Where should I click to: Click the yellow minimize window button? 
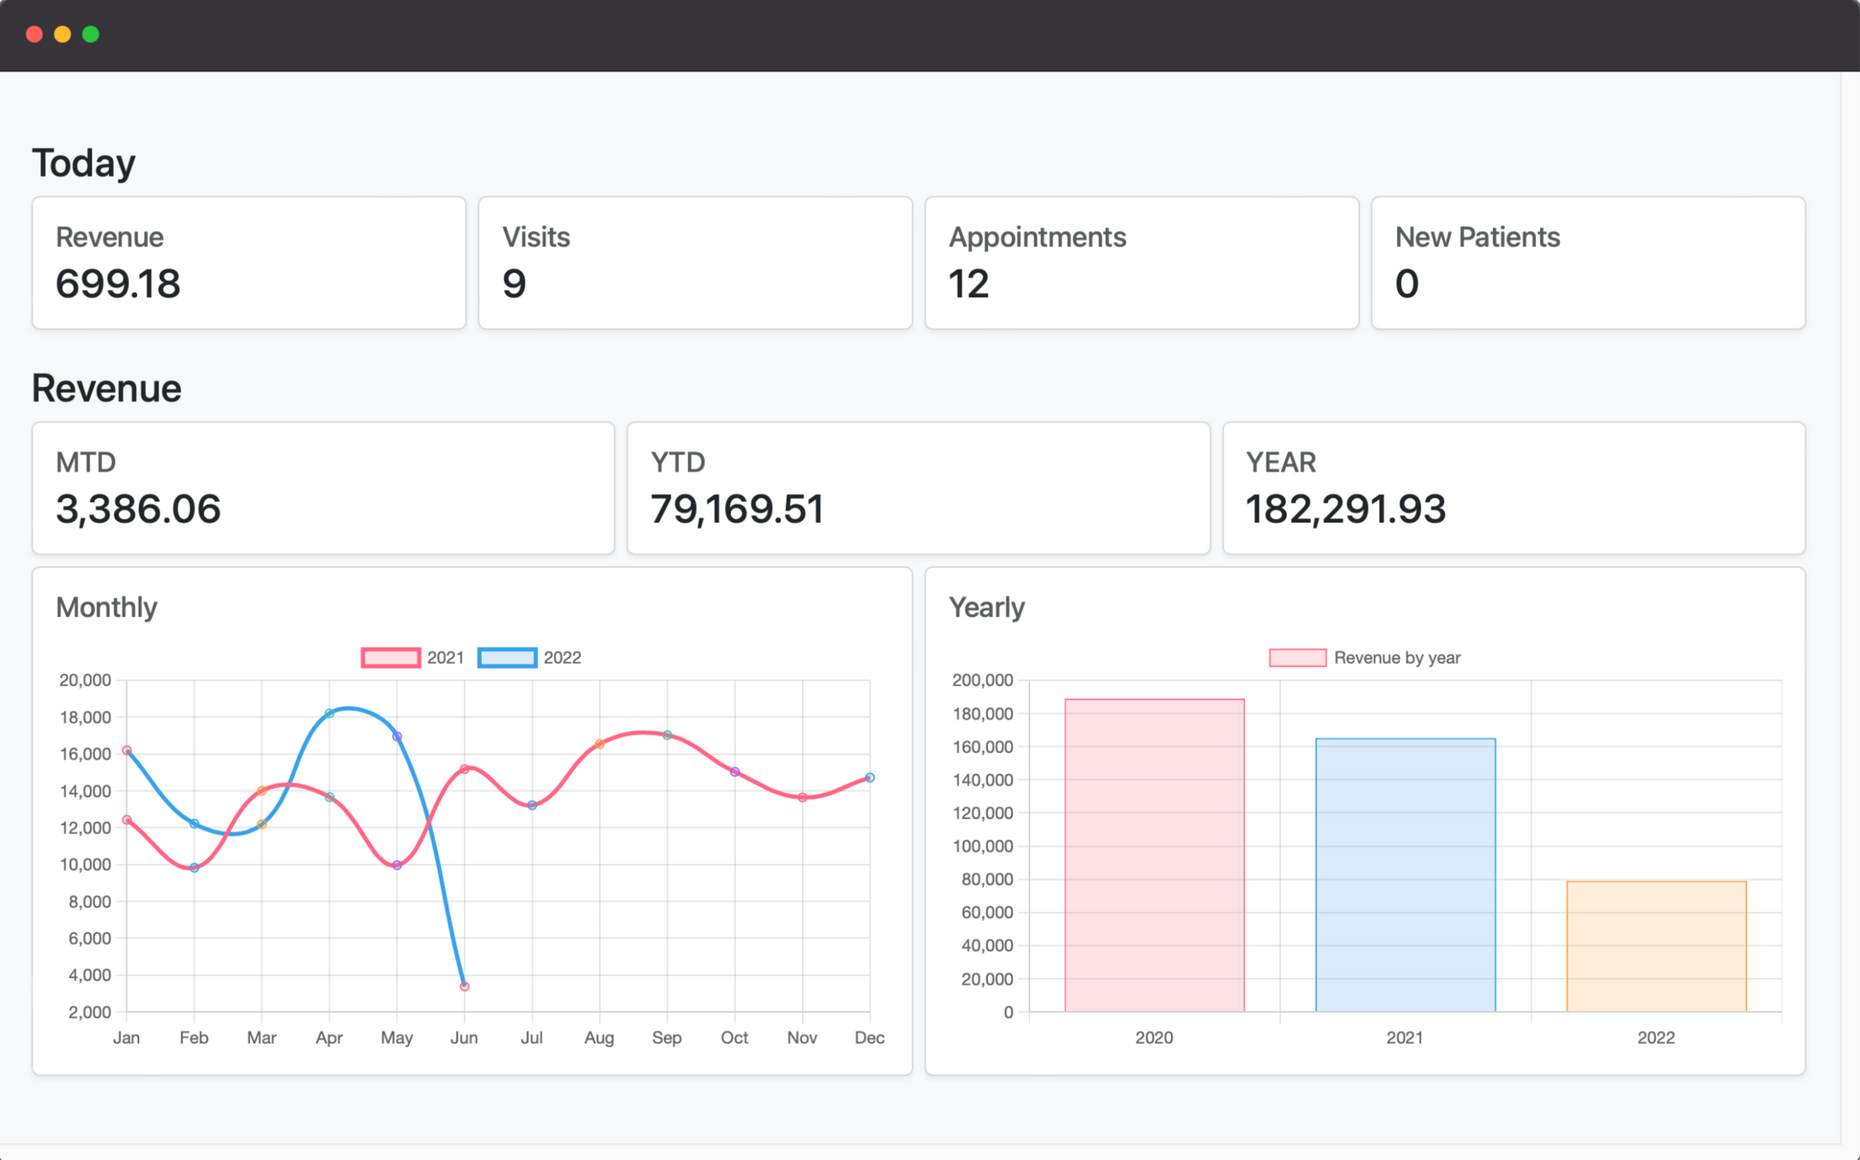[62, 34]
